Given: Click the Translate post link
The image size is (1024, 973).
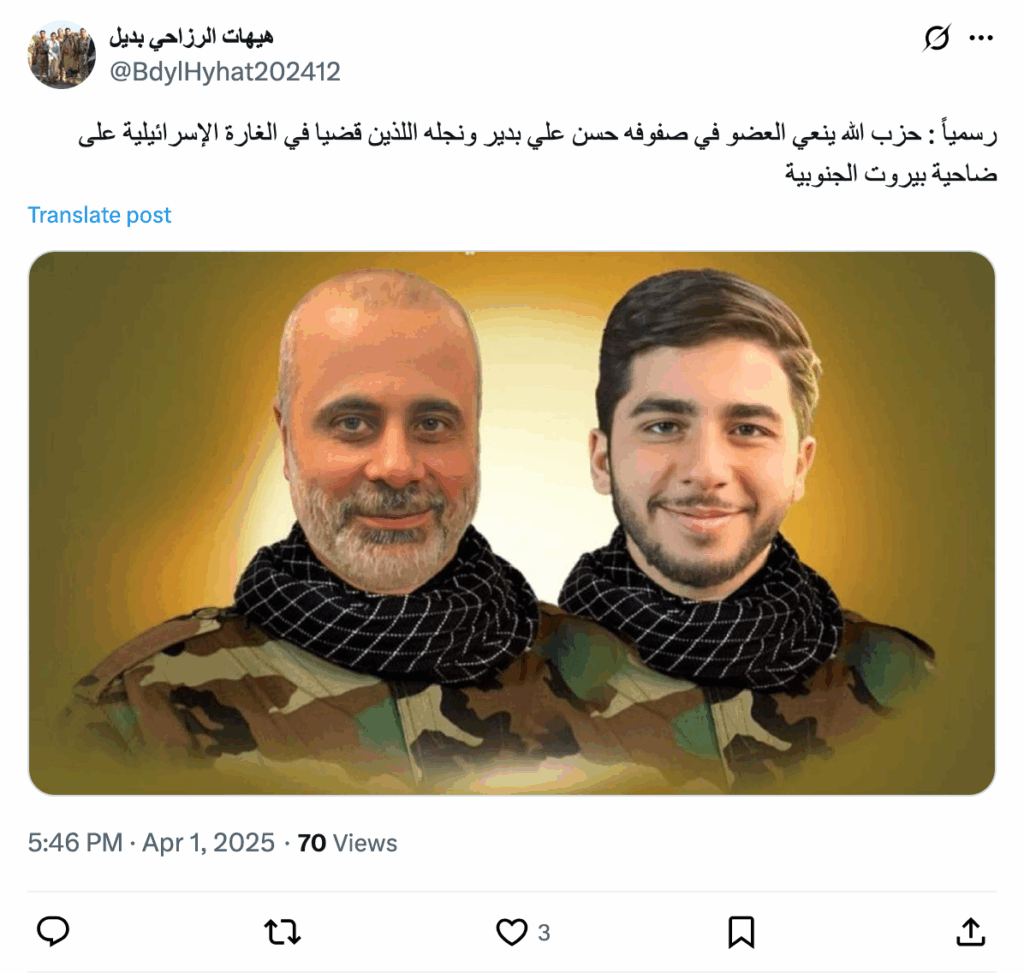Looking at the screenshot, I should 99,215.
